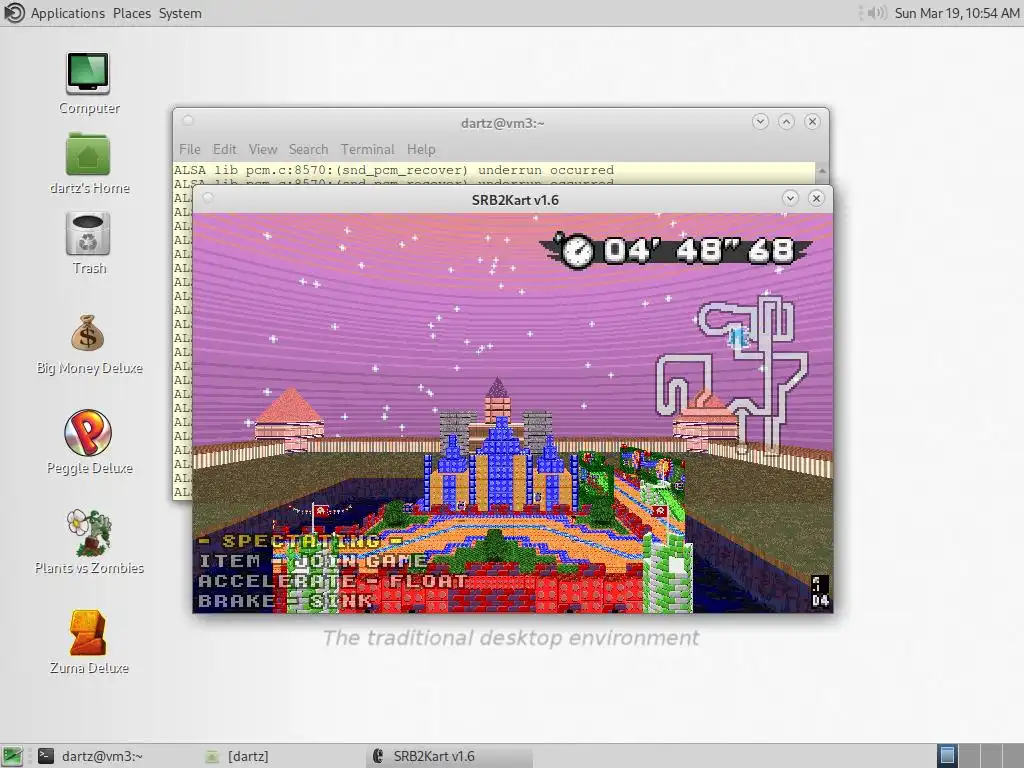Minimize the SRB2Kart v1.6 window
The width and height of the screenshot is (1024, 768).
(790, 199)
